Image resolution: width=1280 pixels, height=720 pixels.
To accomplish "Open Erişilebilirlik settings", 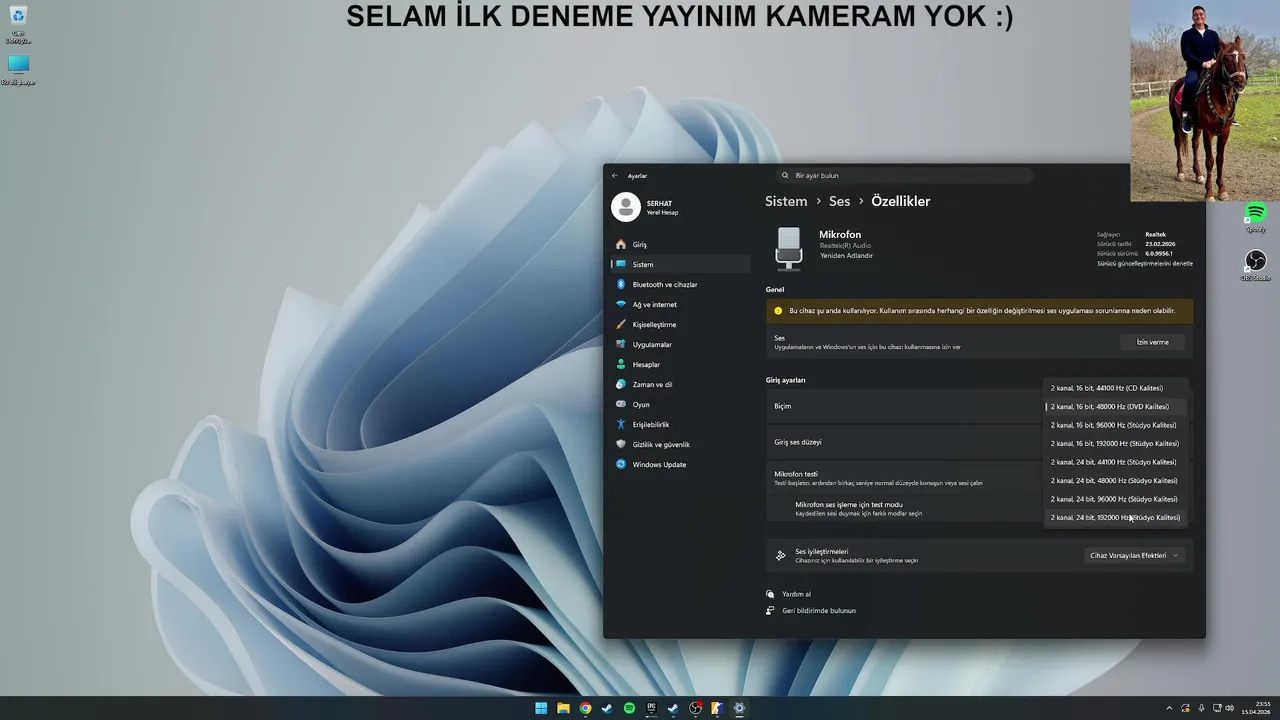I will (x=680, y=424).
